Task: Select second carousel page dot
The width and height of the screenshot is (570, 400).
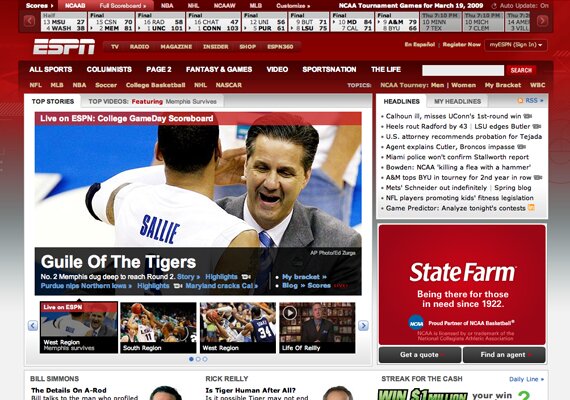Action: click(x=198, y=359)
